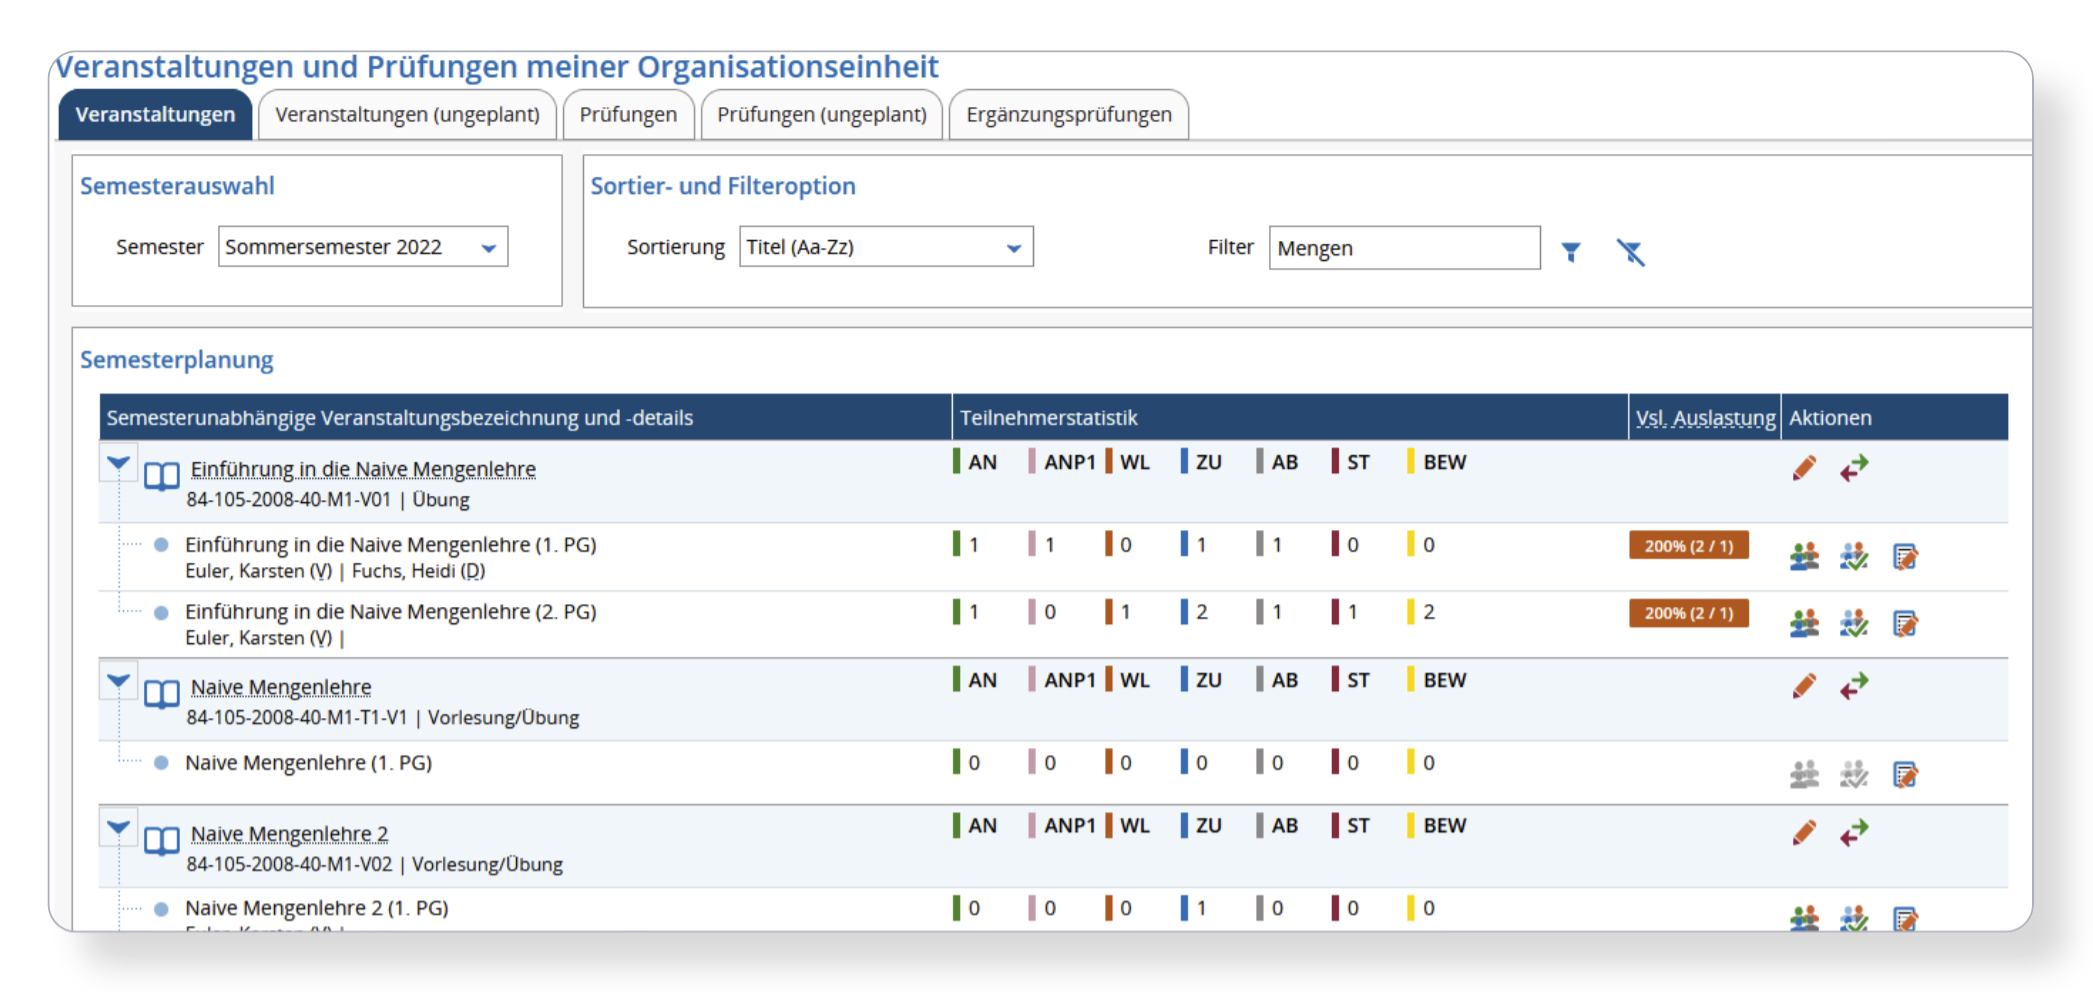Screen dimensions: 2093x992
Task: Switch to the Prüfungen tab
Action: pyautogui.click(x=628, y=114)
